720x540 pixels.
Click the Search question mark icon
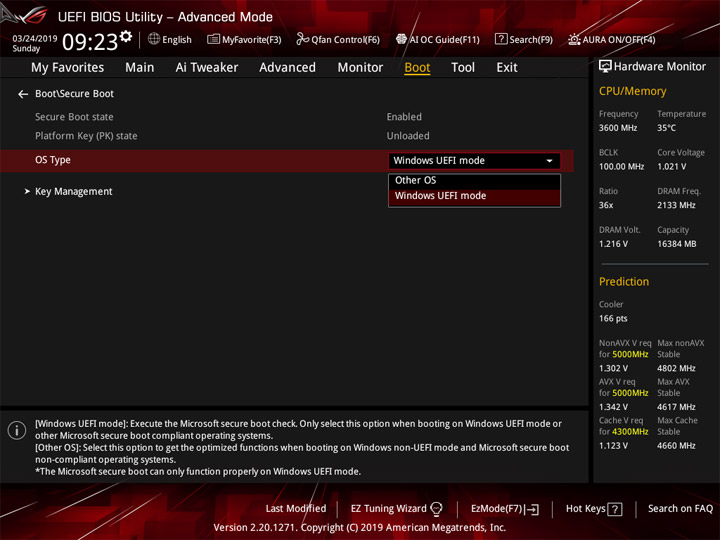point(501,39)
